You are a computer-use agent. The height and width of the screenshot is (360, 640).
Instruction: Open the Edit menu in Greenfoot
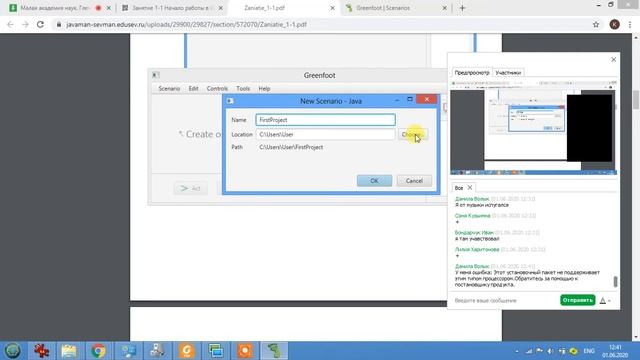point(193,89)
